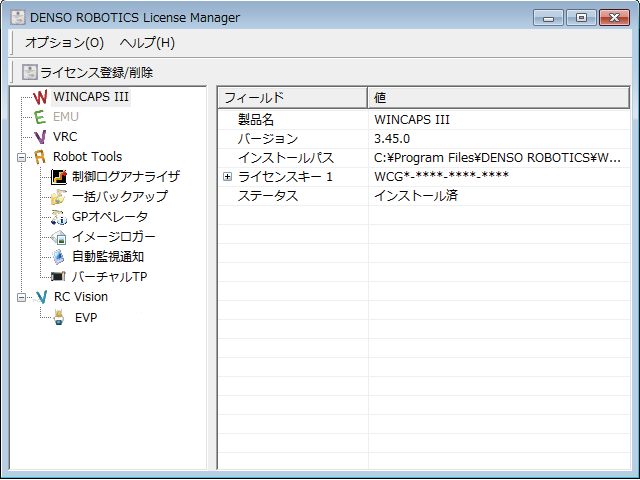
Task: Select the EMU tree item
Action: (x=66, y=117)
